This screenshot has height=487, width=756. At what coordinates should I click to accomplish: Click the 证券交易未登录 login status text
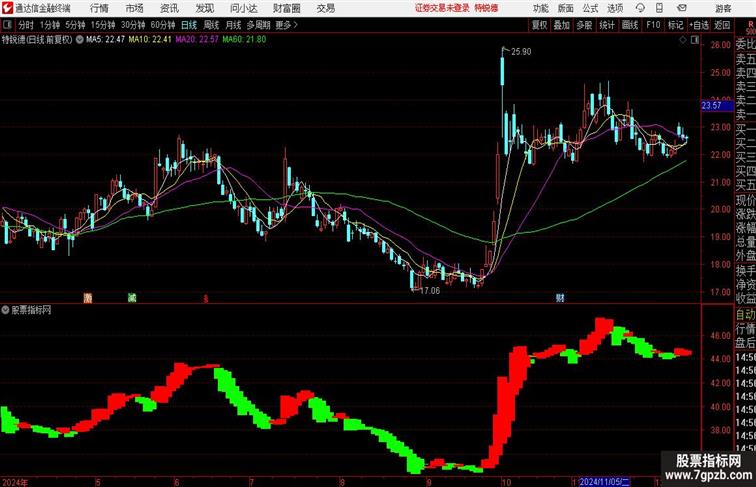(x=442, y=8)
